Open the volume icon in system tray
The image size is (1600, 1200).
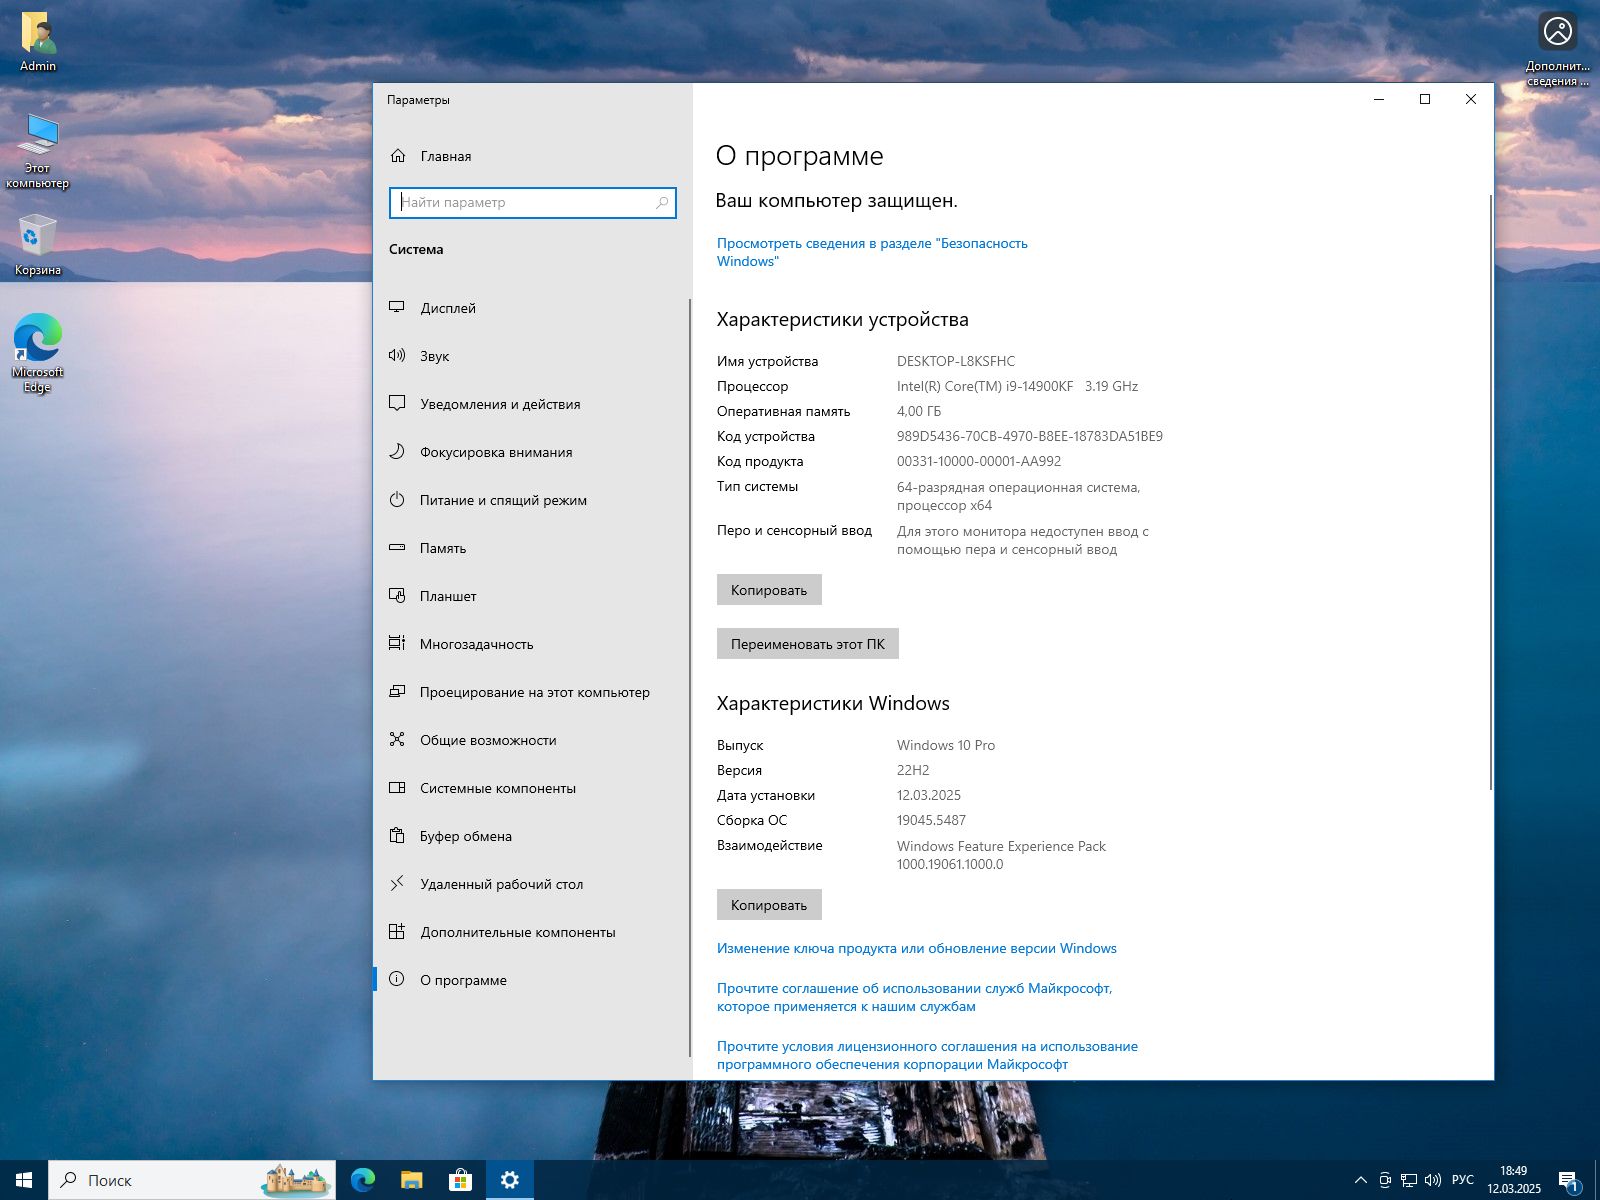tap(1432, 1180)
